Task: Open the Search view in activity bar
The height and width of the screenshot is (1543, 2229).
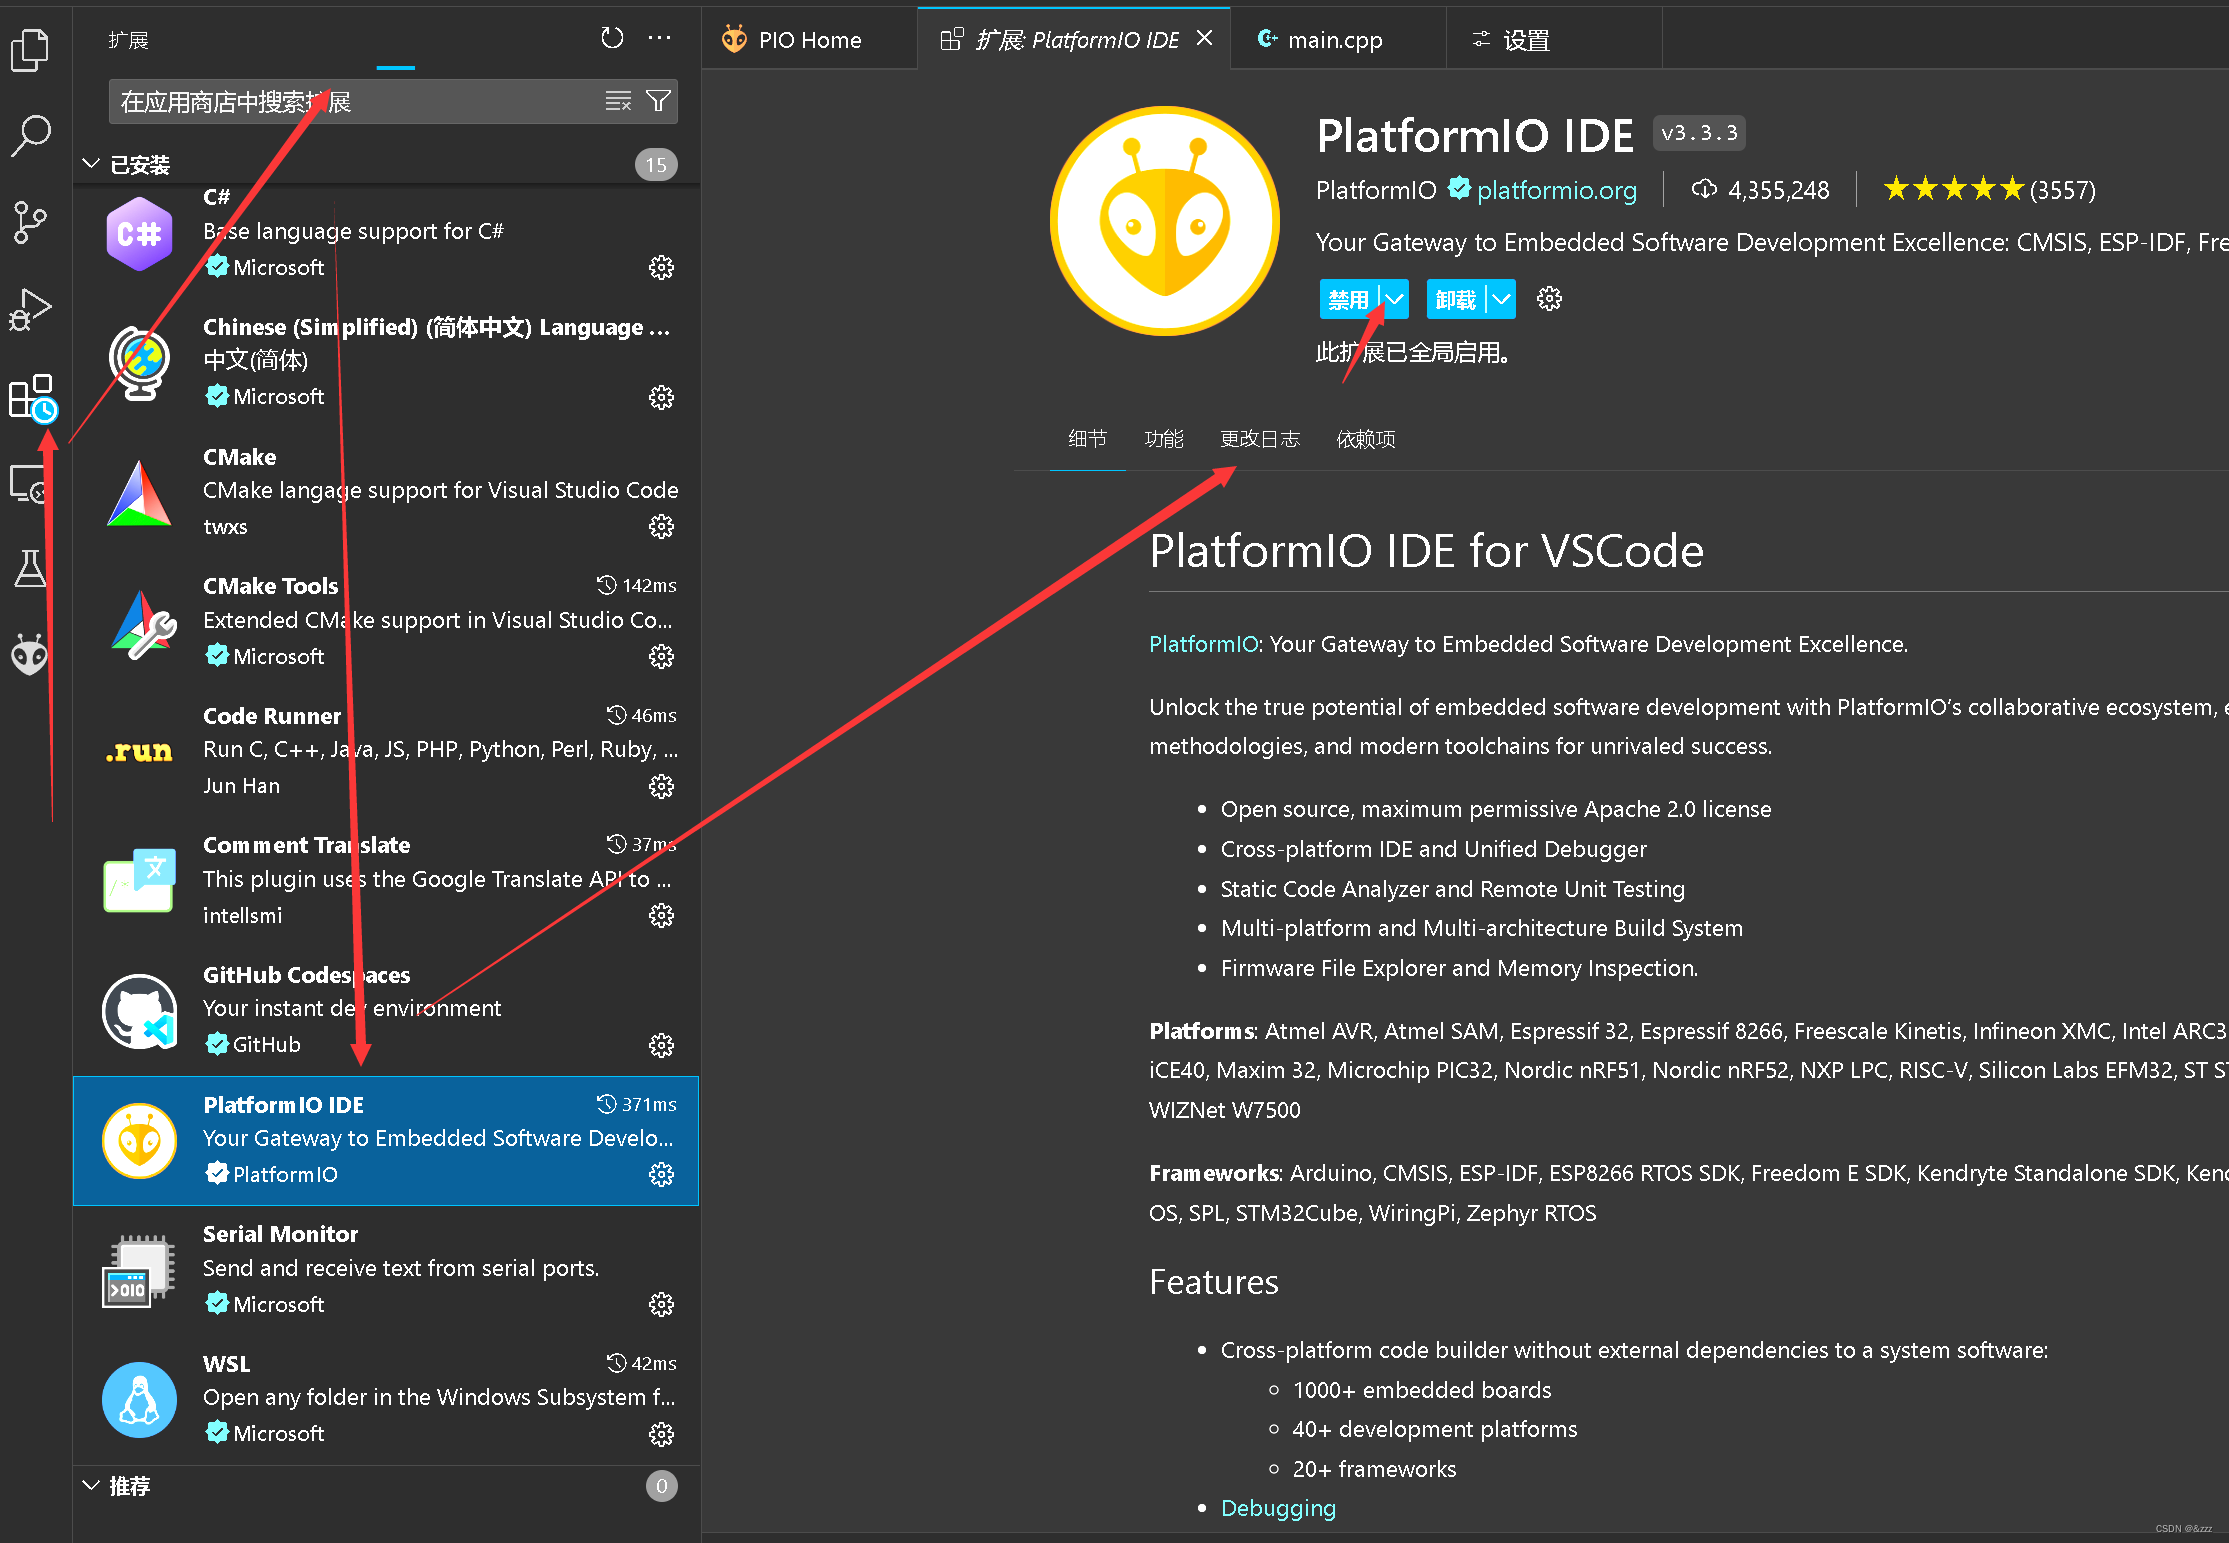Action: click(x=30, y=135)
